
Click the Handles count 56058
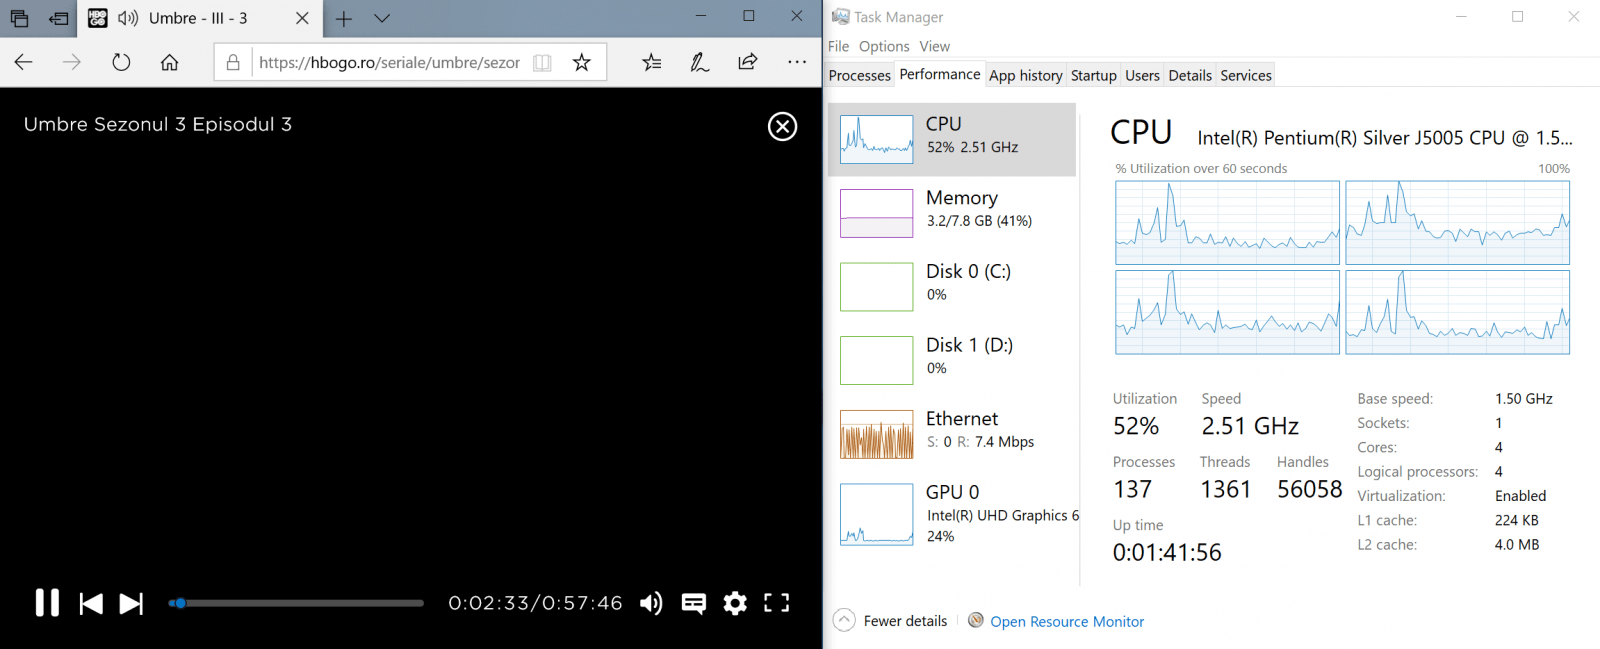(x=1310, y=489)
